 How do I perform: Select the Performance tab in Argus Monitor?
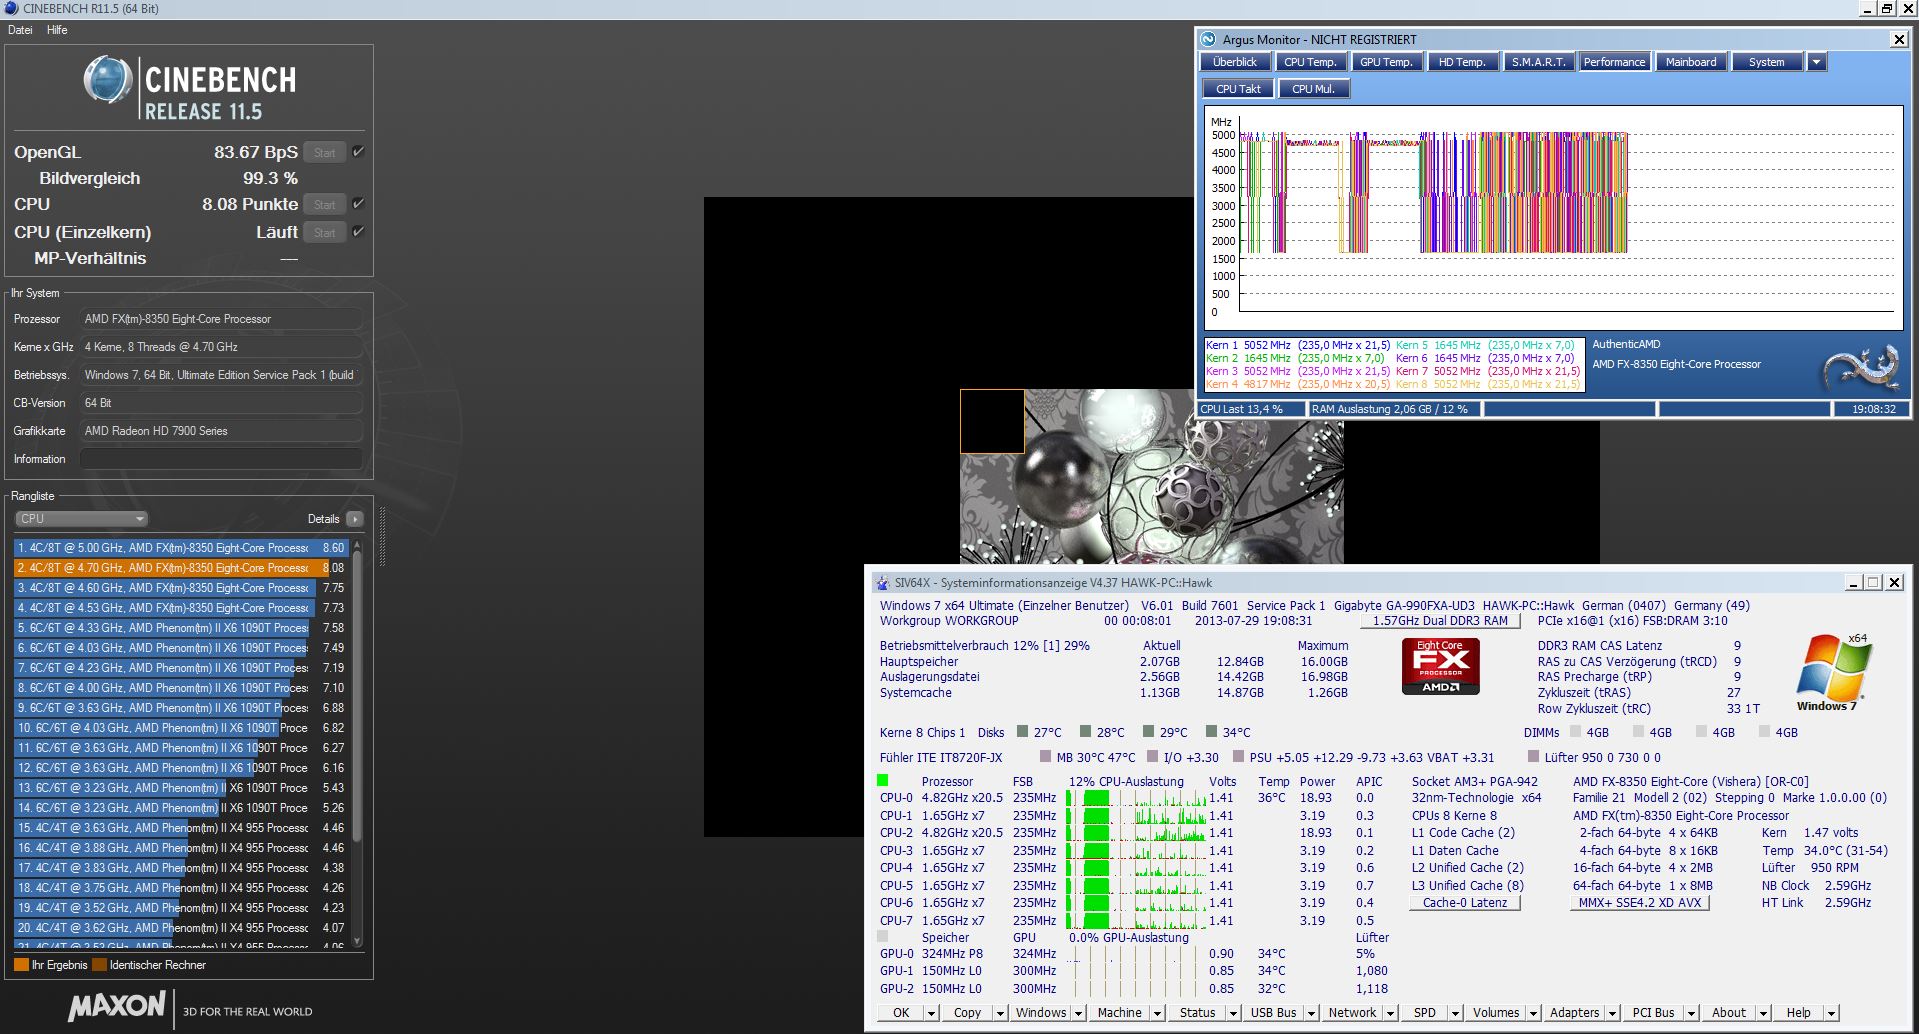pyautogui.click(x=1614, y=62)
